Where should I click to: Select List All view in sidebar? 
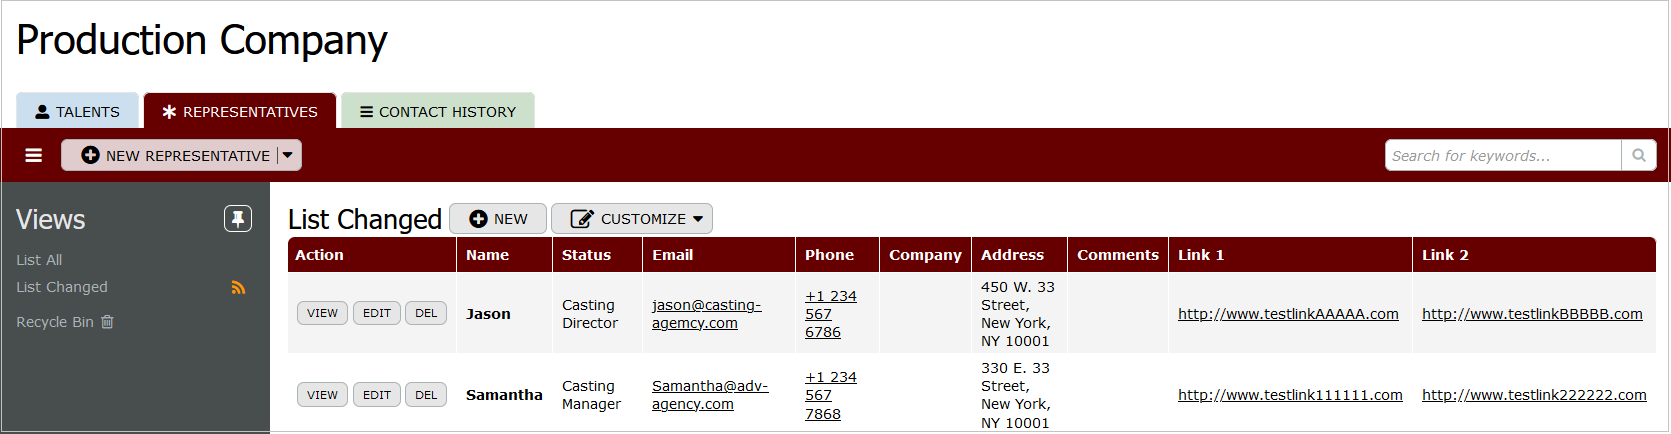[x=39, y=260]
